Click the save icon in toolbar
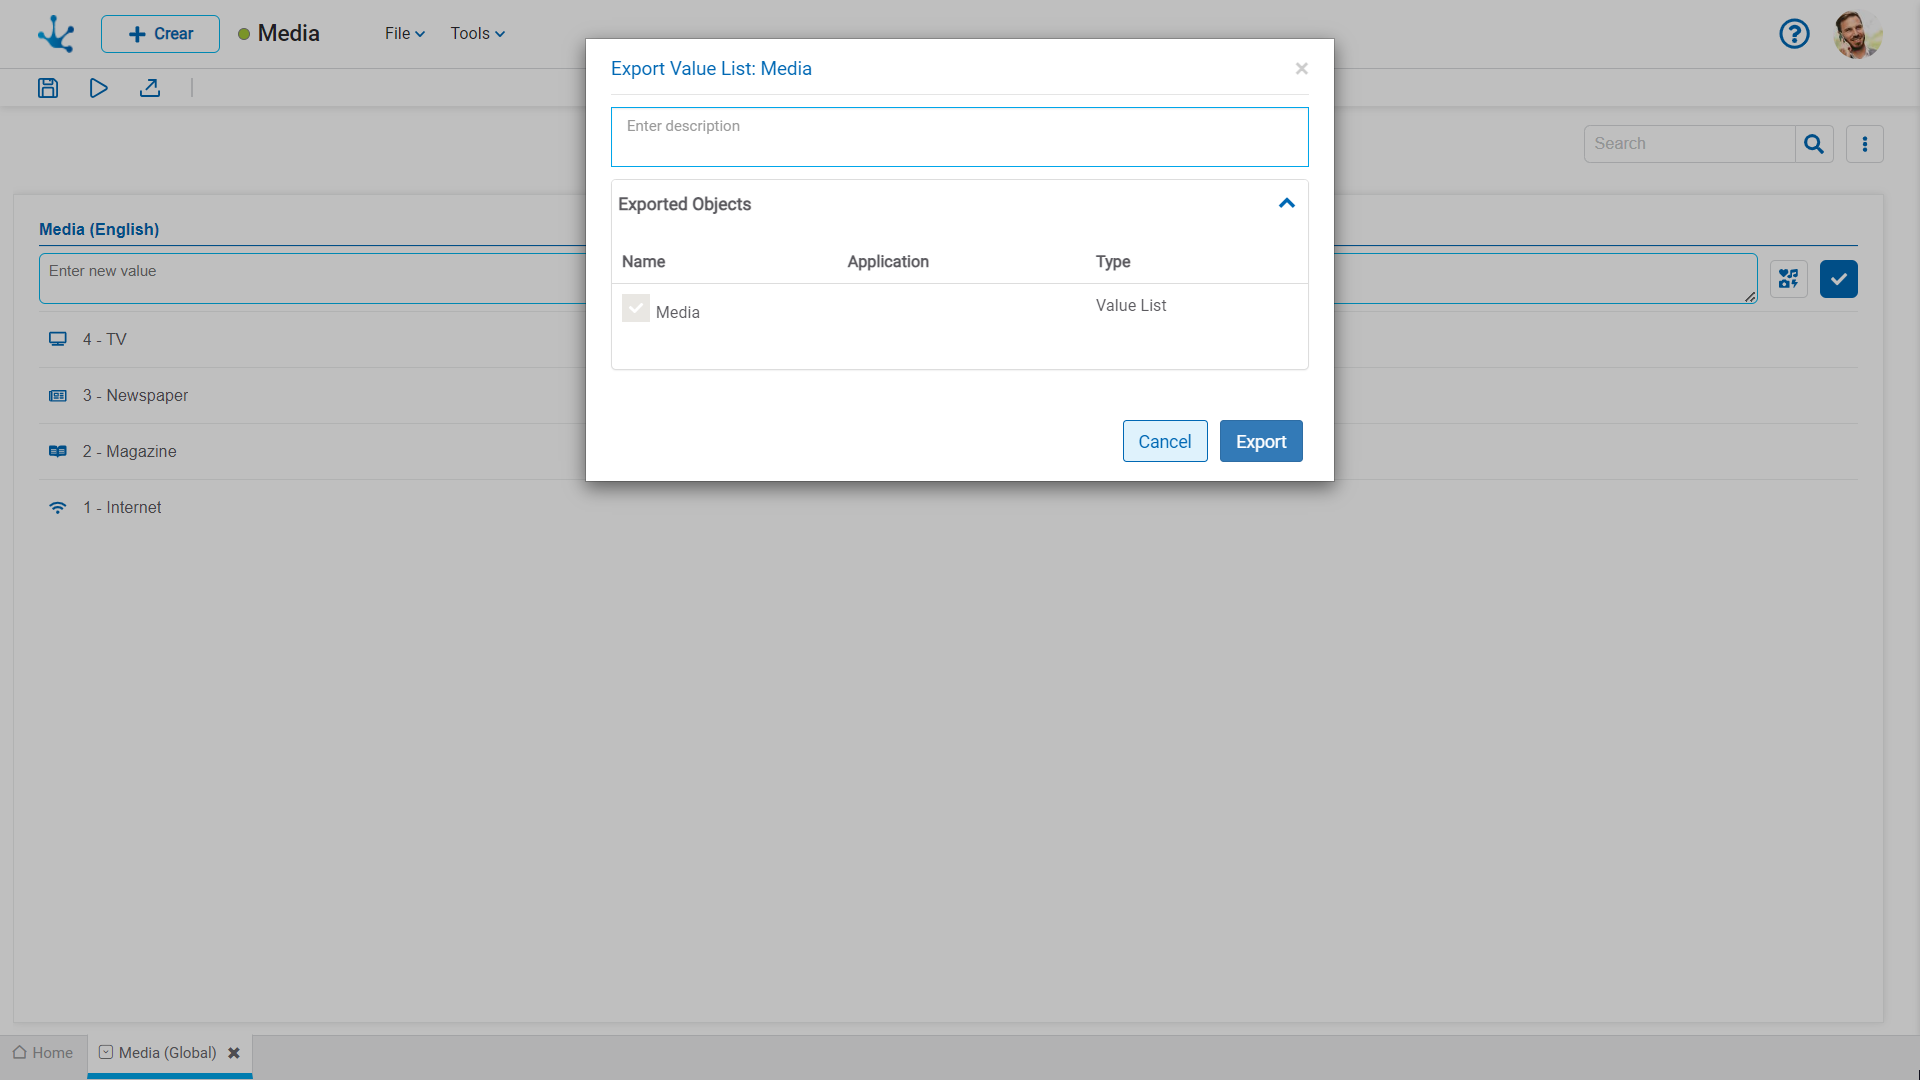 coord(49,87)
